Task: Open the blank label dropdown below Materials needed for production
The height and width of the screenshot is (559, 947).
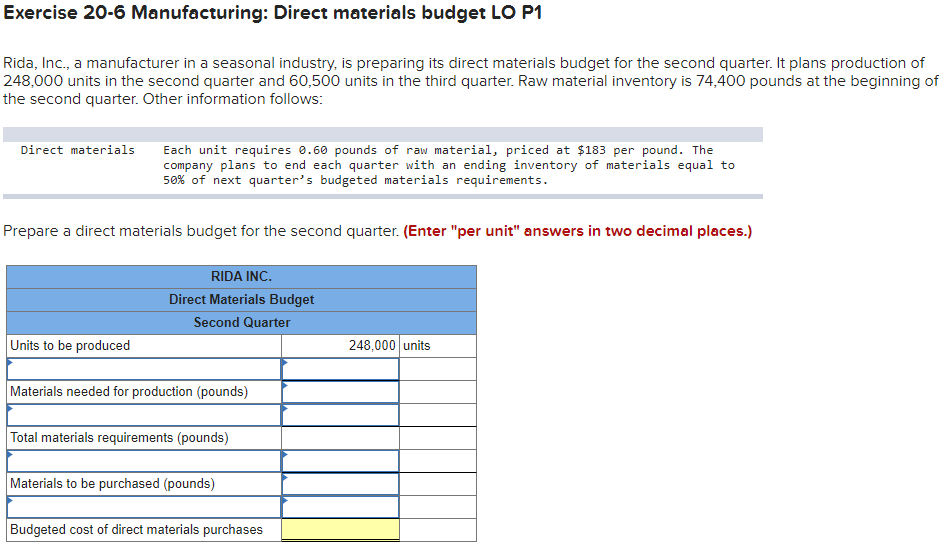Action: pos(144,415)
